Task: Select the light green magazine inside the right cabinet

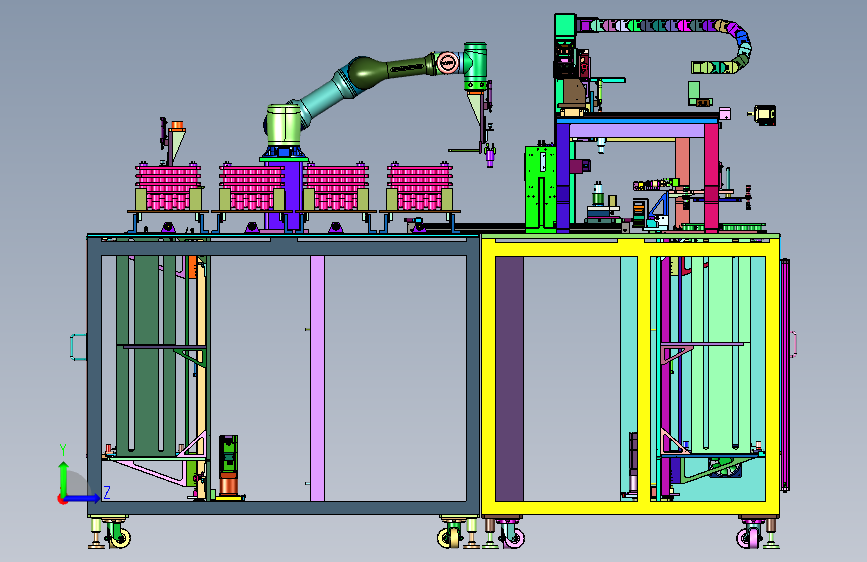Action: (x=722, y=354)
